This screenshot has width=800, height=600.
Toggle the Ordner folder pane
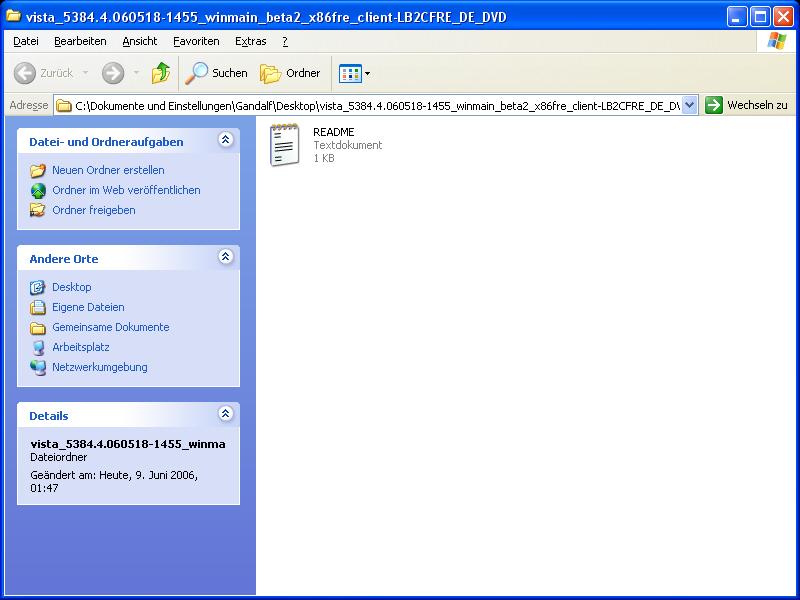290,73
